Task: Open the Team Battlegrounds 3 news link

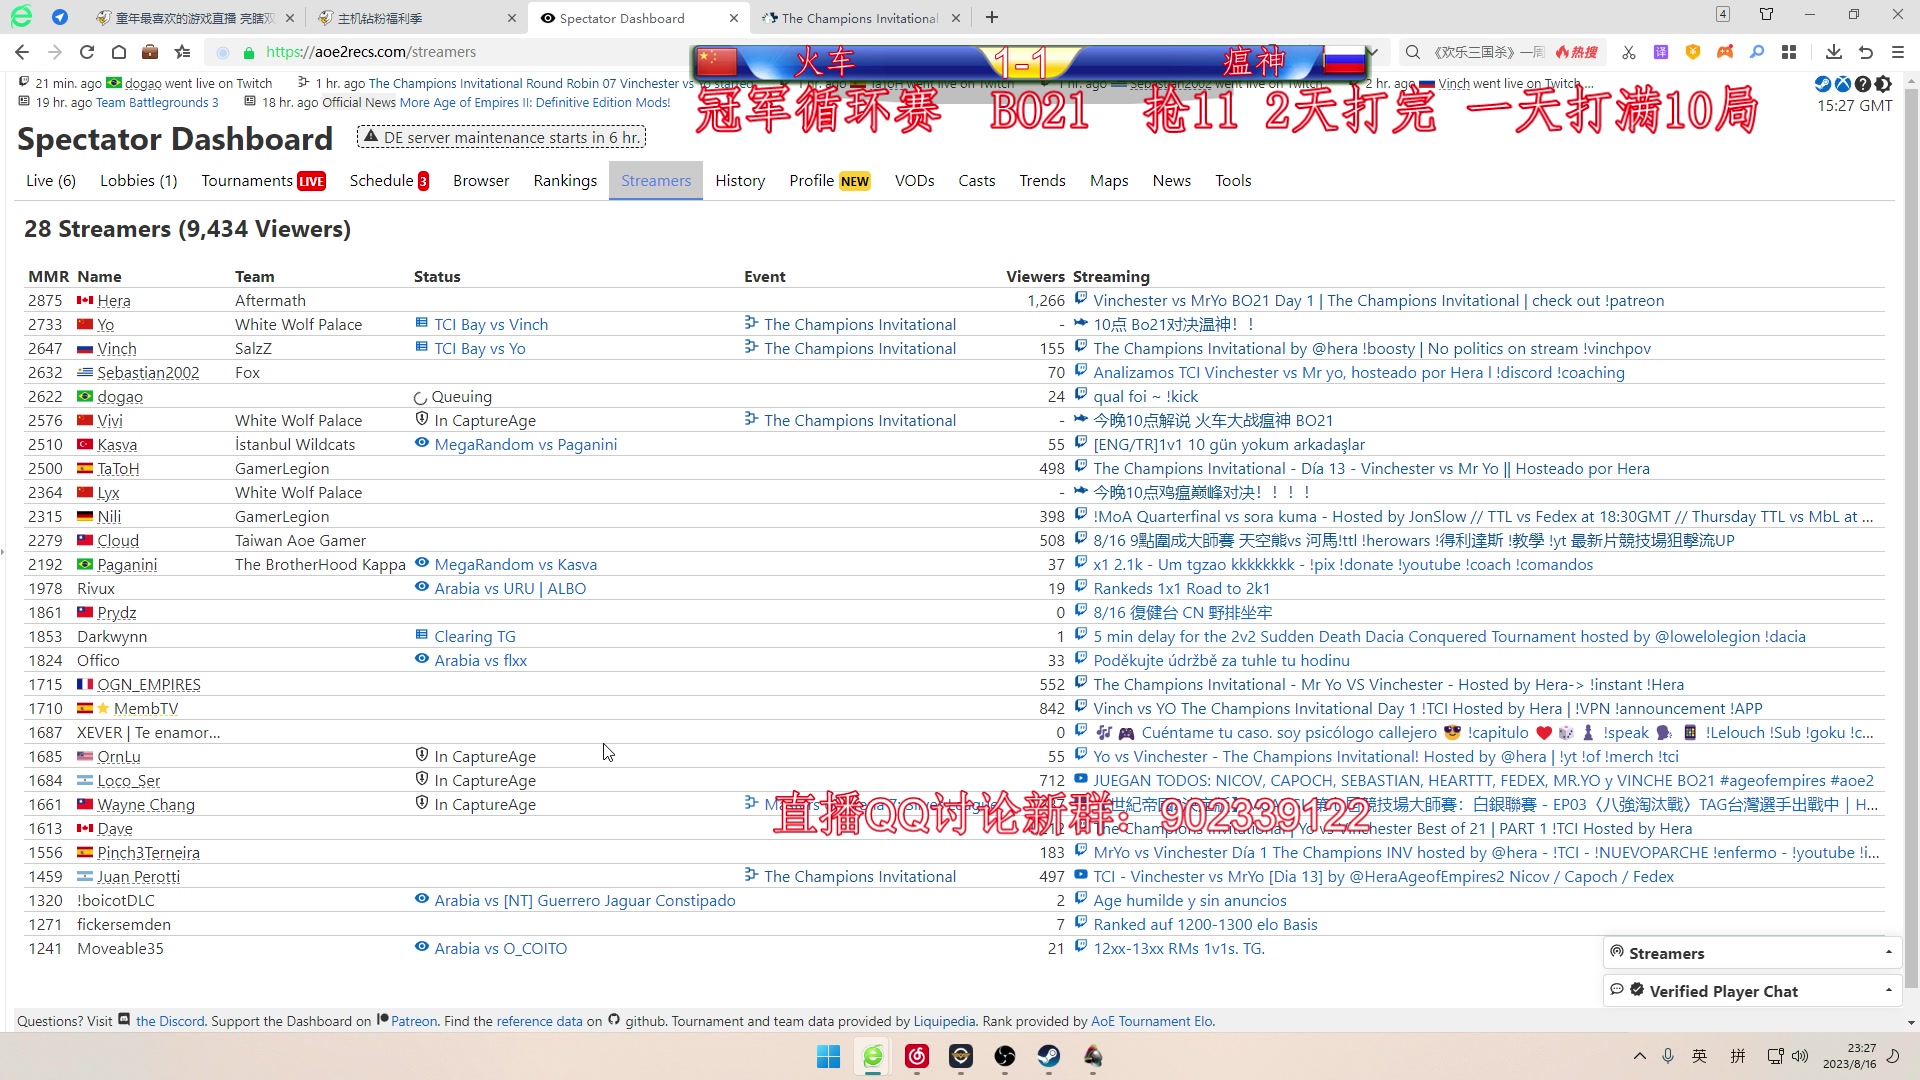Action: pyautogui.click(x=157, y=102)
